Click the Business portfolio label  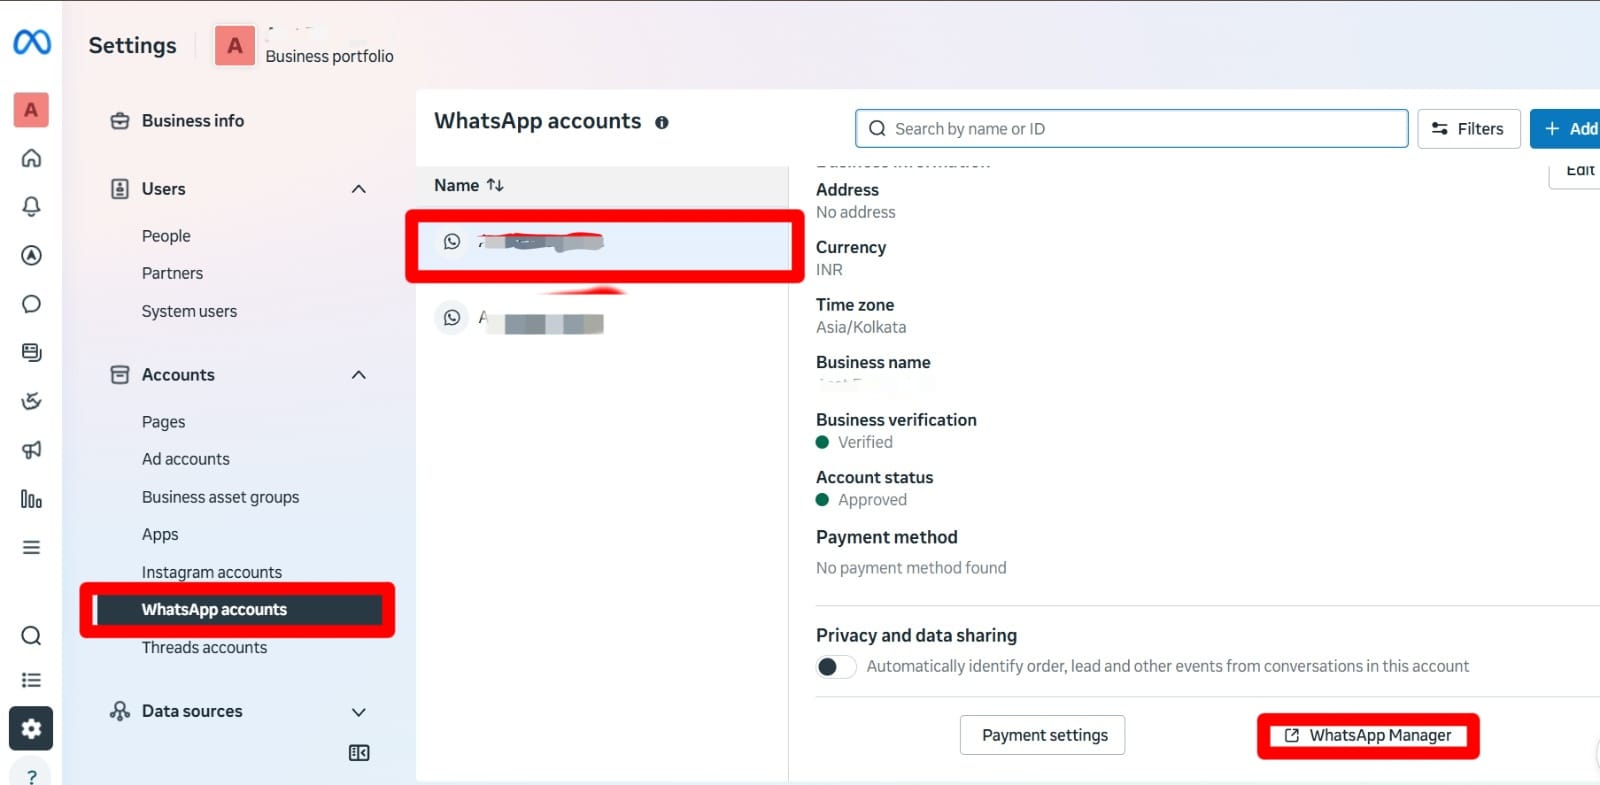(329, 56)
